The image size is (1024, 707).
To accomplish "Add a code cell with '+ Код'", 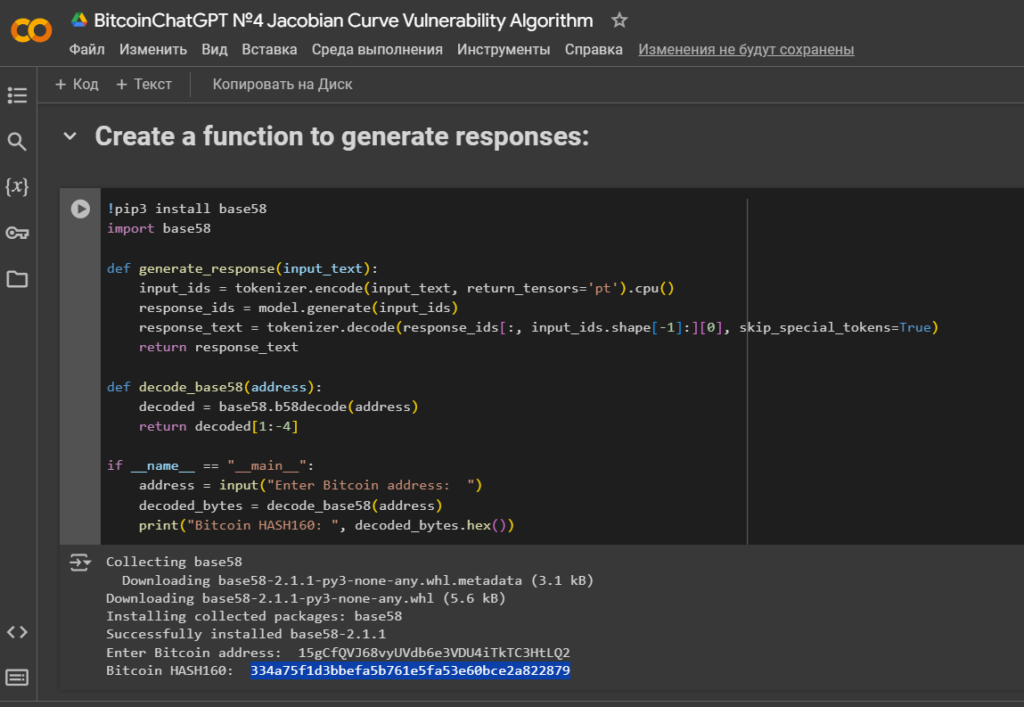I will click(x=77, y=84).
